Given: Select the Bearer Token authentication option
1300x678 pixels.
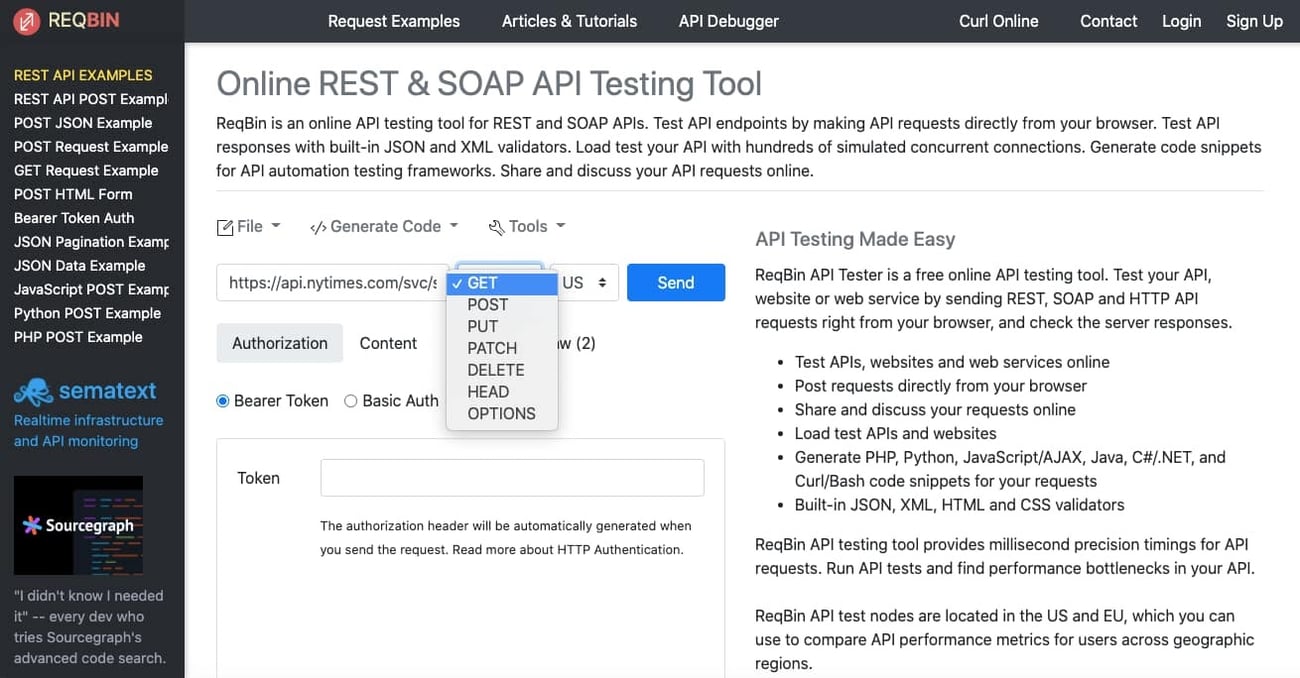Looking at the screenshot, I should [x=222, y=400].
